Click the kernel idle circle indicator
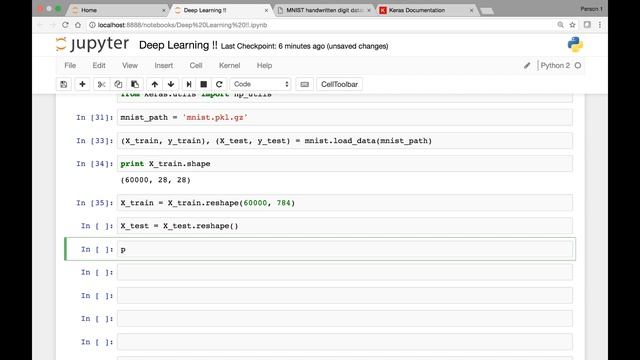The image size is (640, 360). 578,65
